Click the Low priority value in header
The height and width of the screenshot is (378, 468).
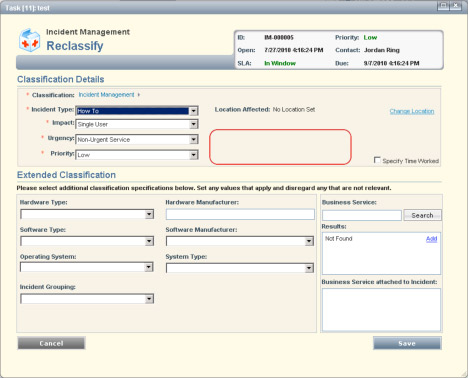(370, 37)
